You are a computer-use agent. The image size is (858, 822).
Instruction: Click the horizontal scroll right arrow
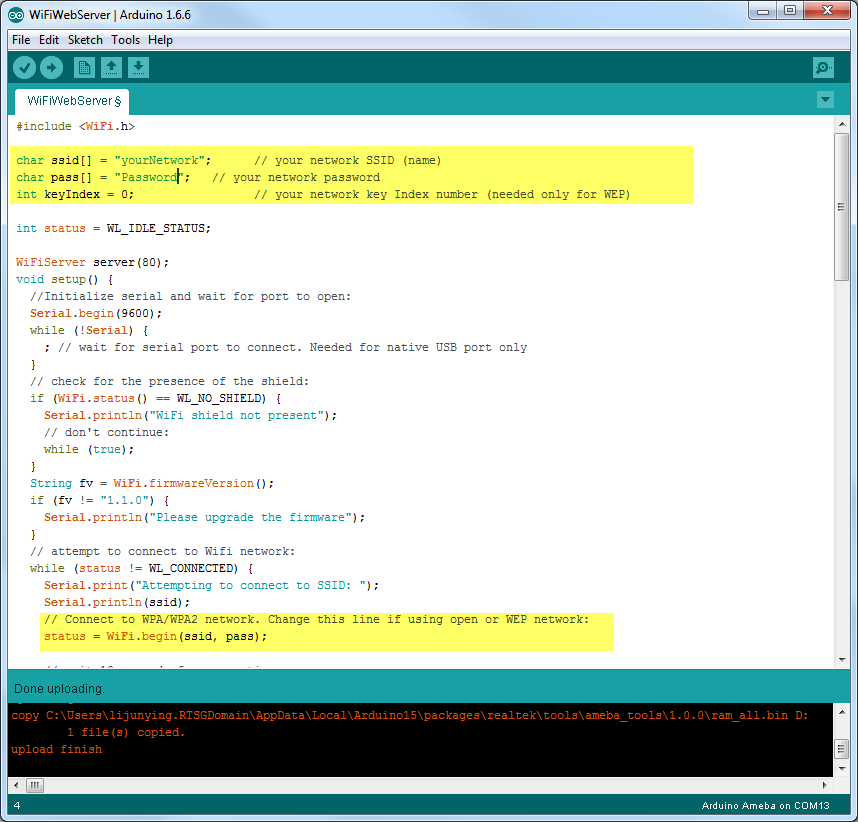click(825, 785)
